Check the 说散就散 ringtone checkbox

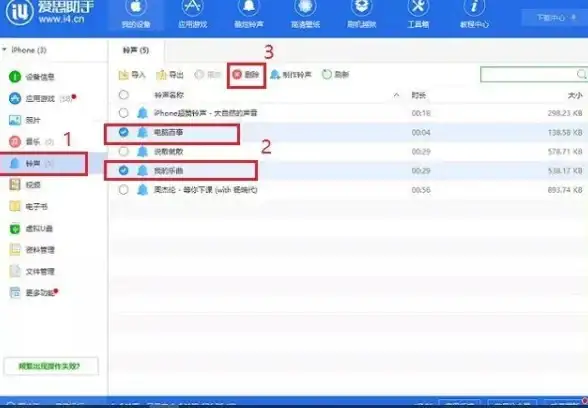tap(123, 152)
